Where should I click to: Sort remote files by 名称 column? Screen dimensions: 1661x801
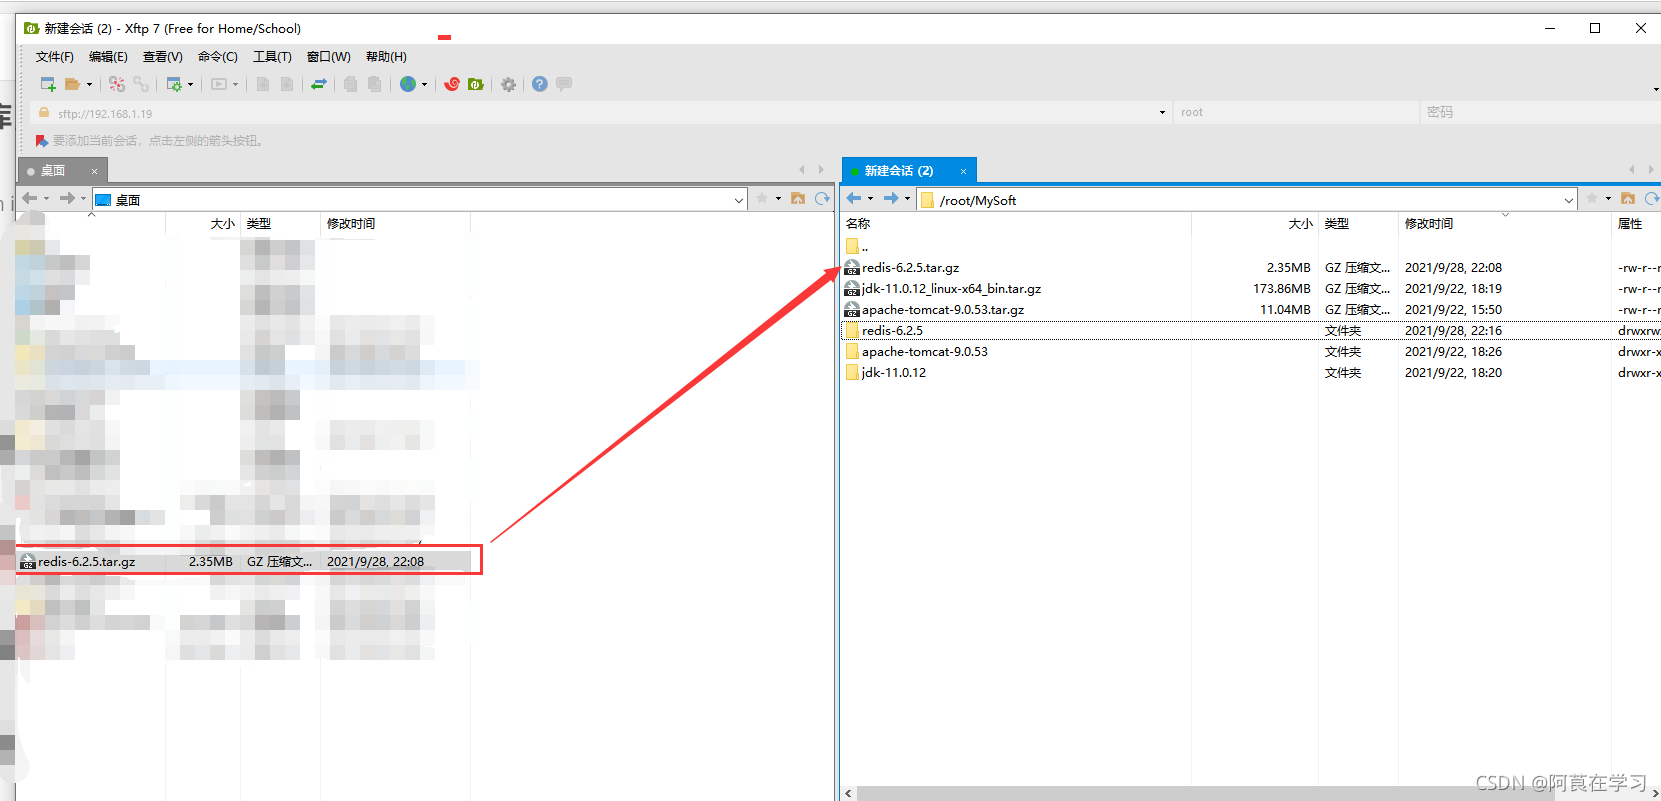tap(858, 224)
